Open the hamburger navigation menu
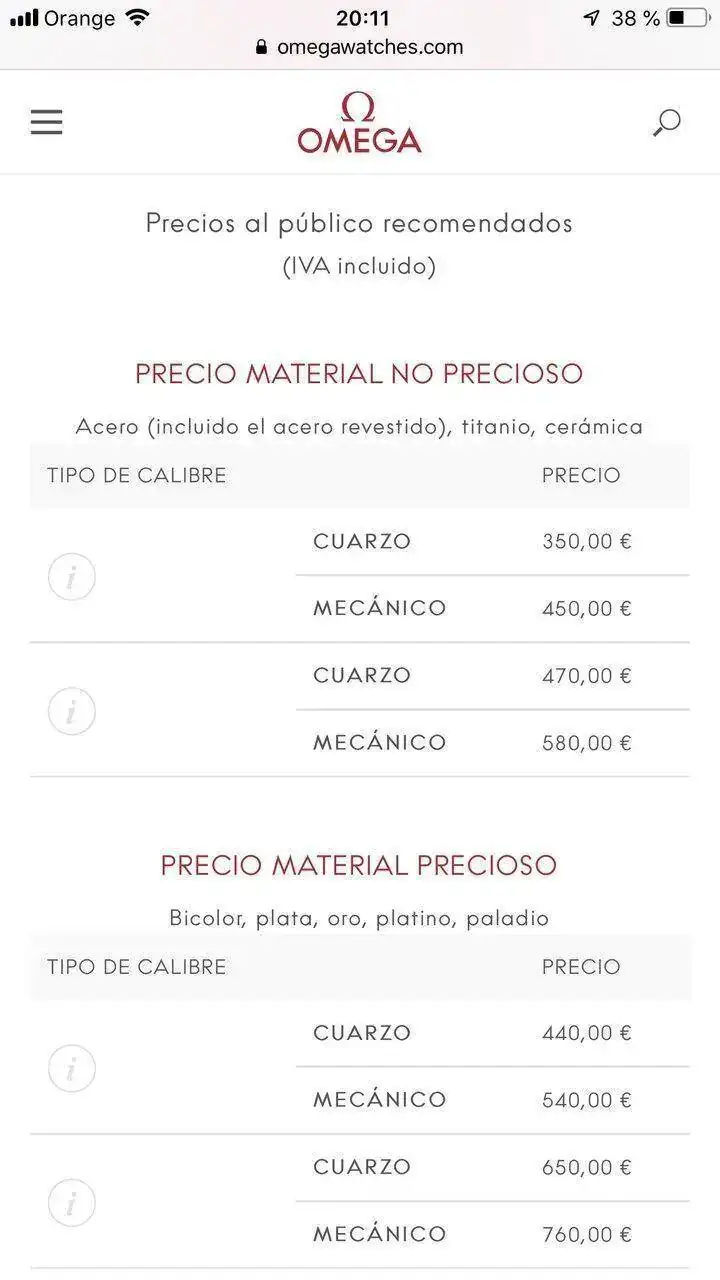The image size is (720, 1280). point(46,122)
